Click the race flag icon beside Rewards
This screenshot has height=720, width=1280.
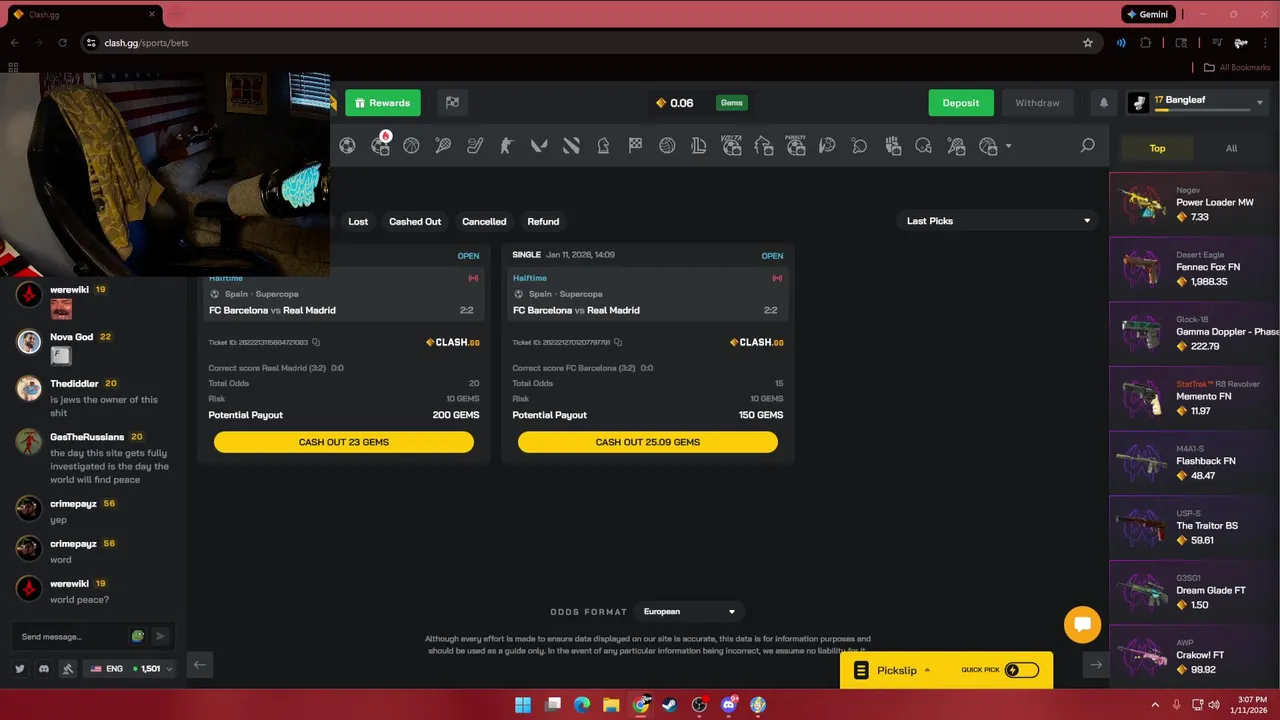coord(452,103)
